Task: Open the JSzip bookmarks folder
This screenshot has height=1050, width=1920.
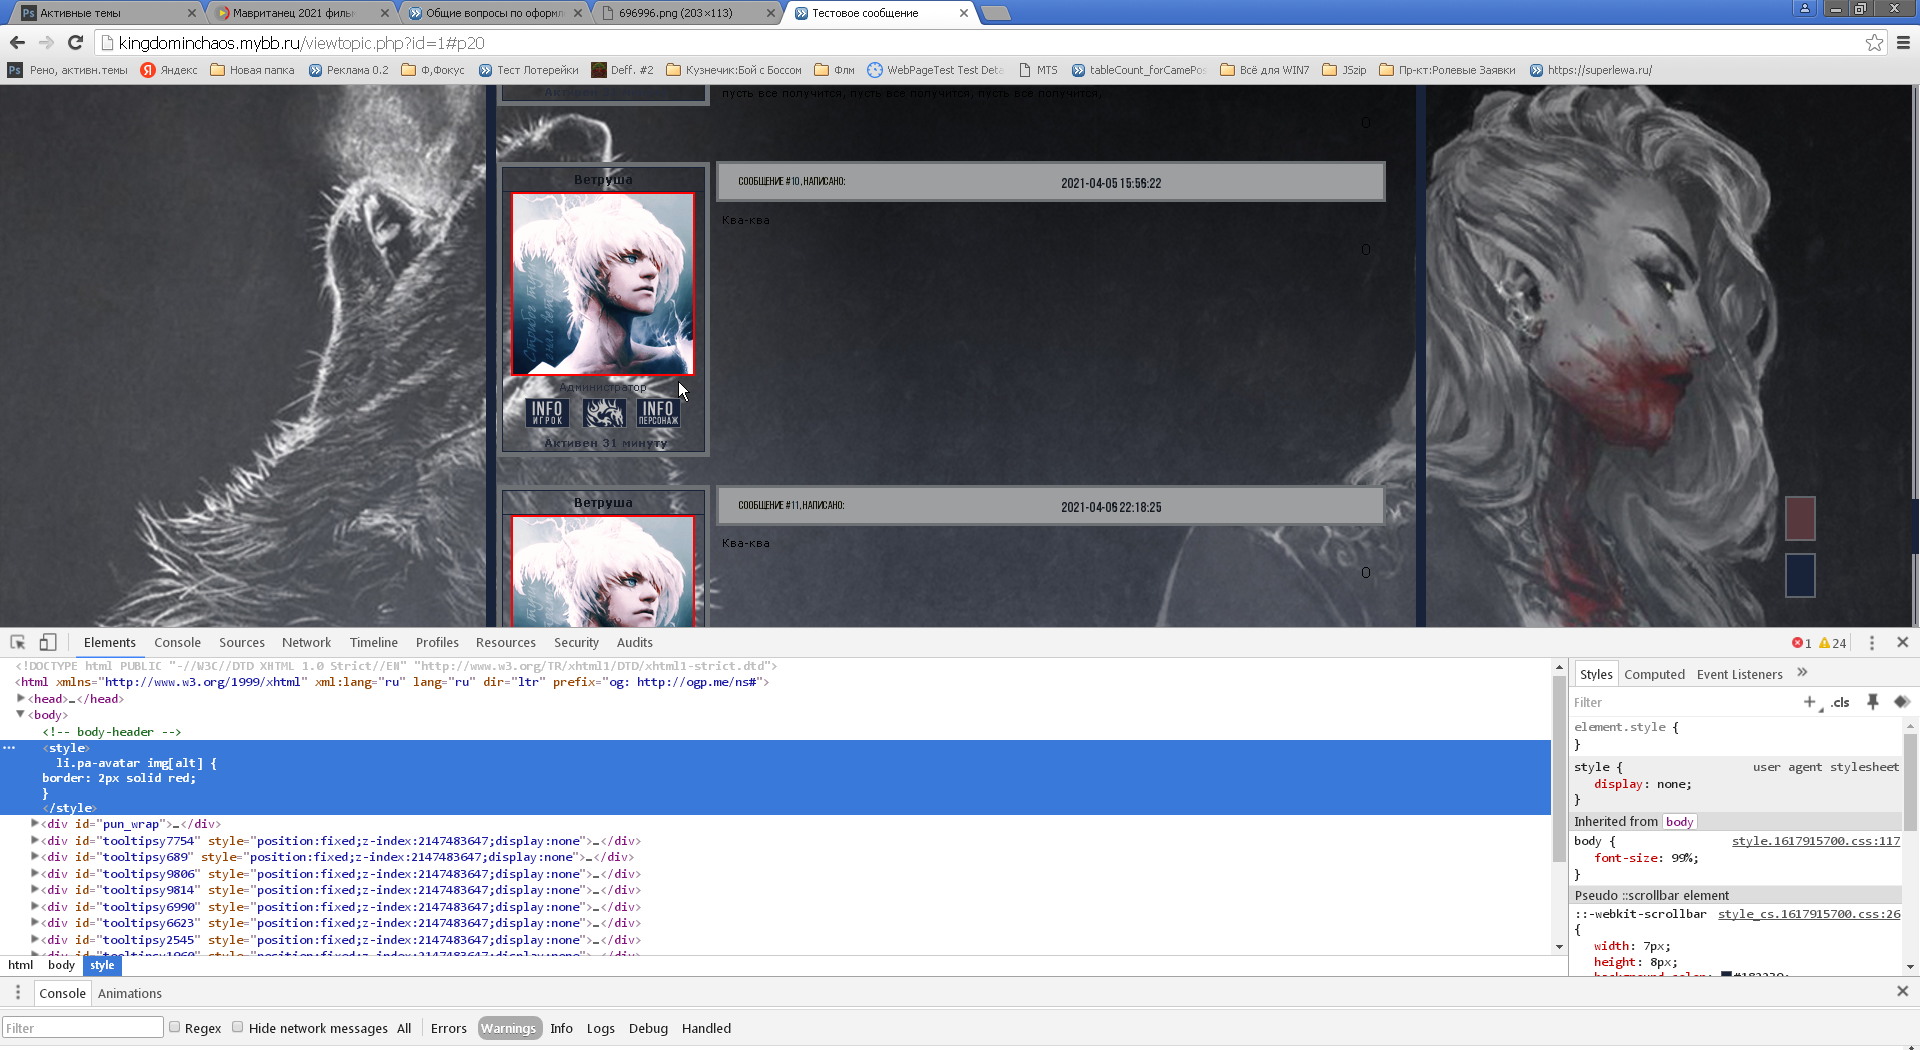Action: point(1344,70)
